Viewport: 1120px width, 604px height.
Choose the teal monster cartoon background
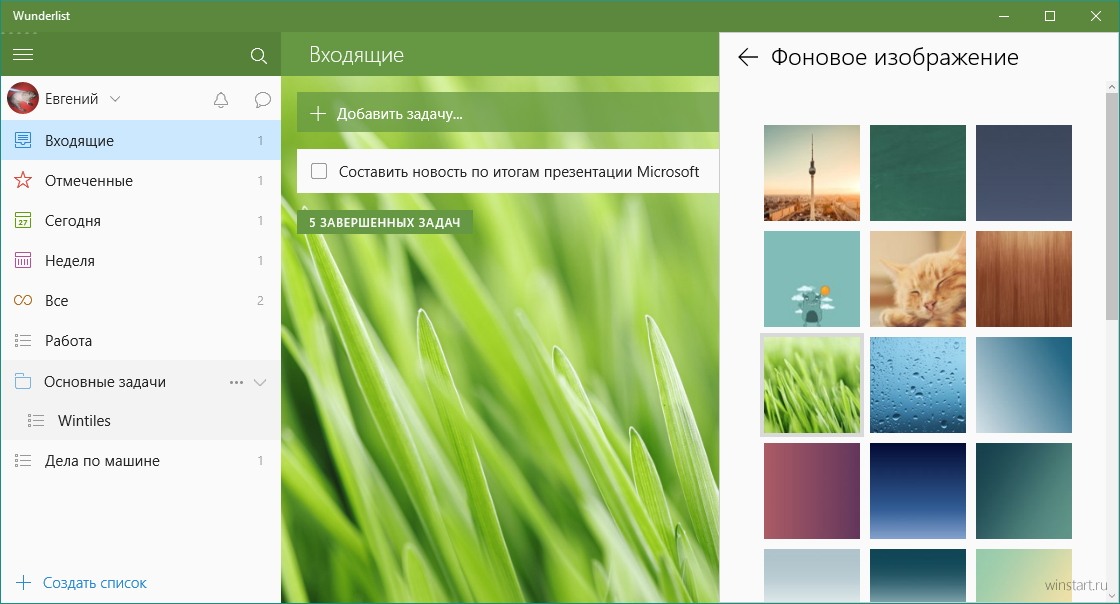(x=811, y=278)
